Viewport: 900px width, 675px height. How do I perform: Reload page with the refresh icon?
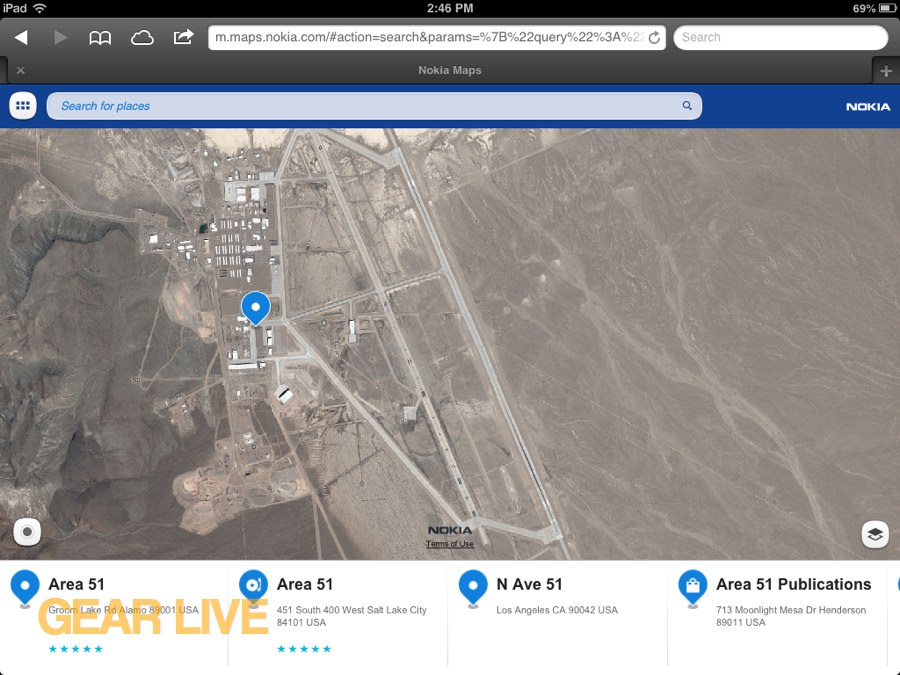coord(654,38)
